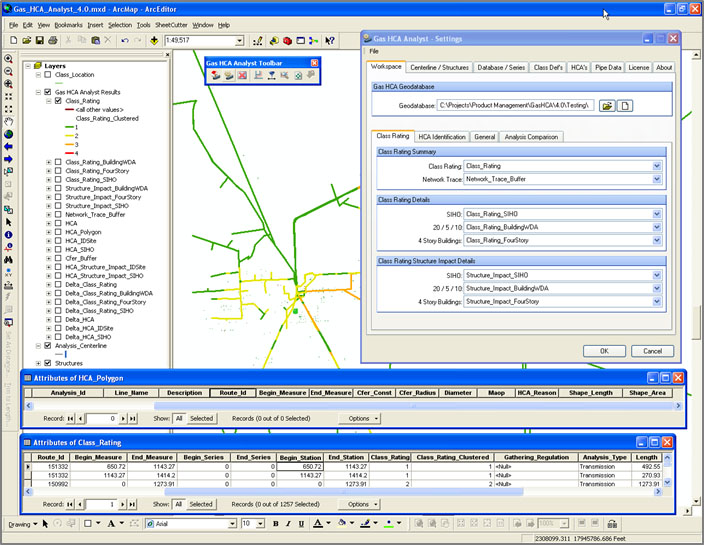Open Class Rating dropdown
This screenshot has height=545, width=704.
coord(656,166)
